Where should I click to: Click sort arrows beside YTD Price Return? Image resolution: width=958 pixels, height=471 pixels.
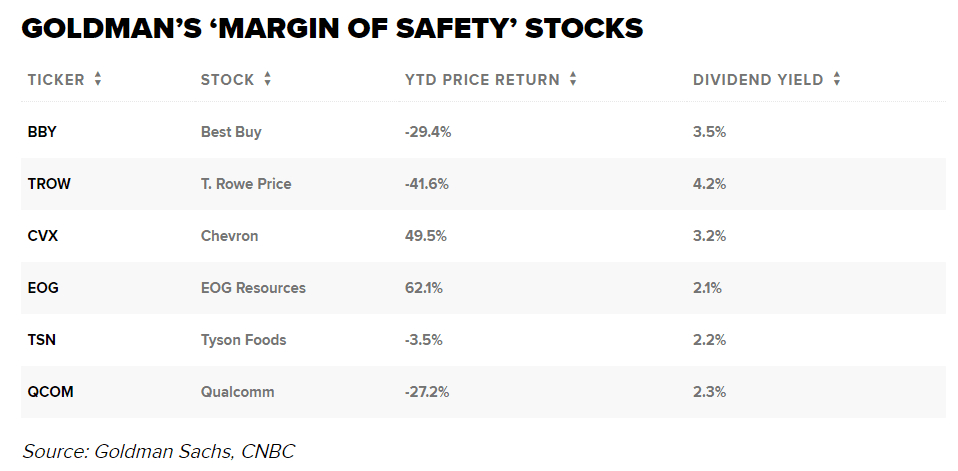(x=573, y=80)
